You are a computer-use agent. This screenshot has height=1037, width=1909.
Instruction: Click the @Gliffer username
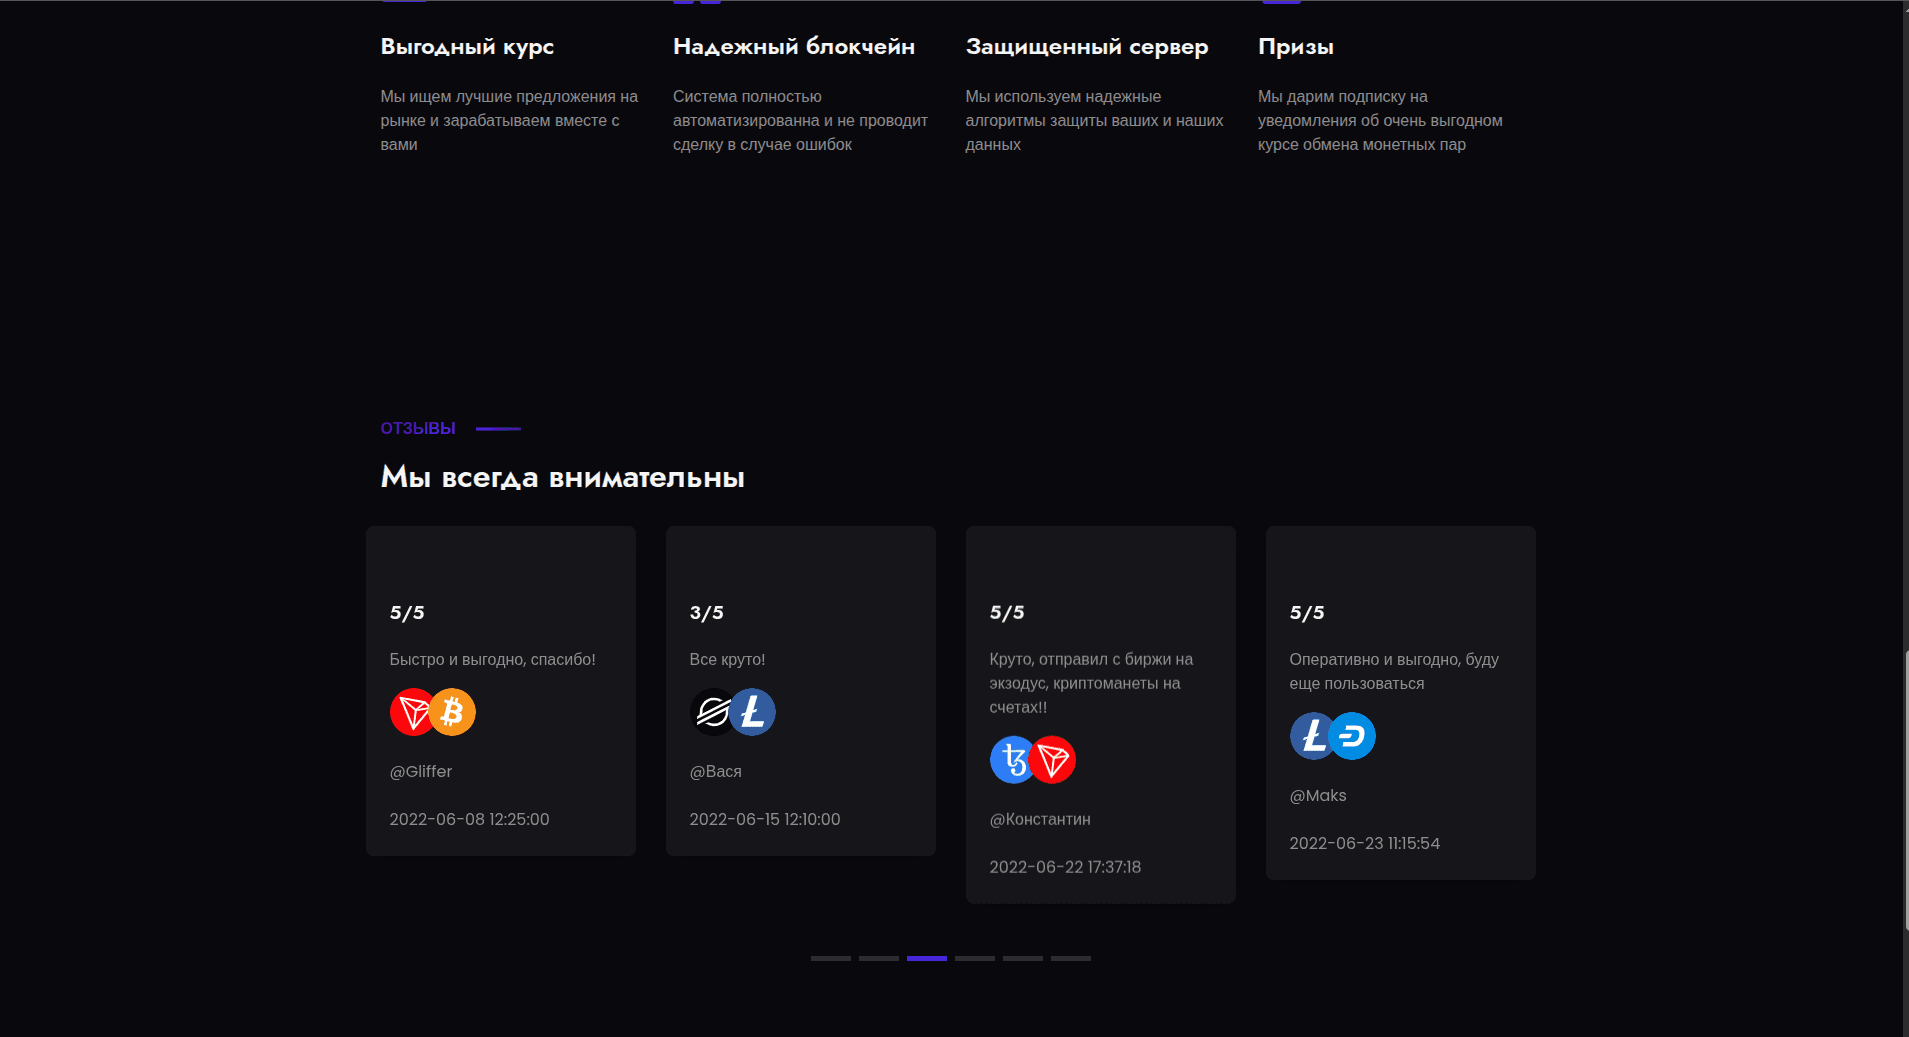[421, 772]
